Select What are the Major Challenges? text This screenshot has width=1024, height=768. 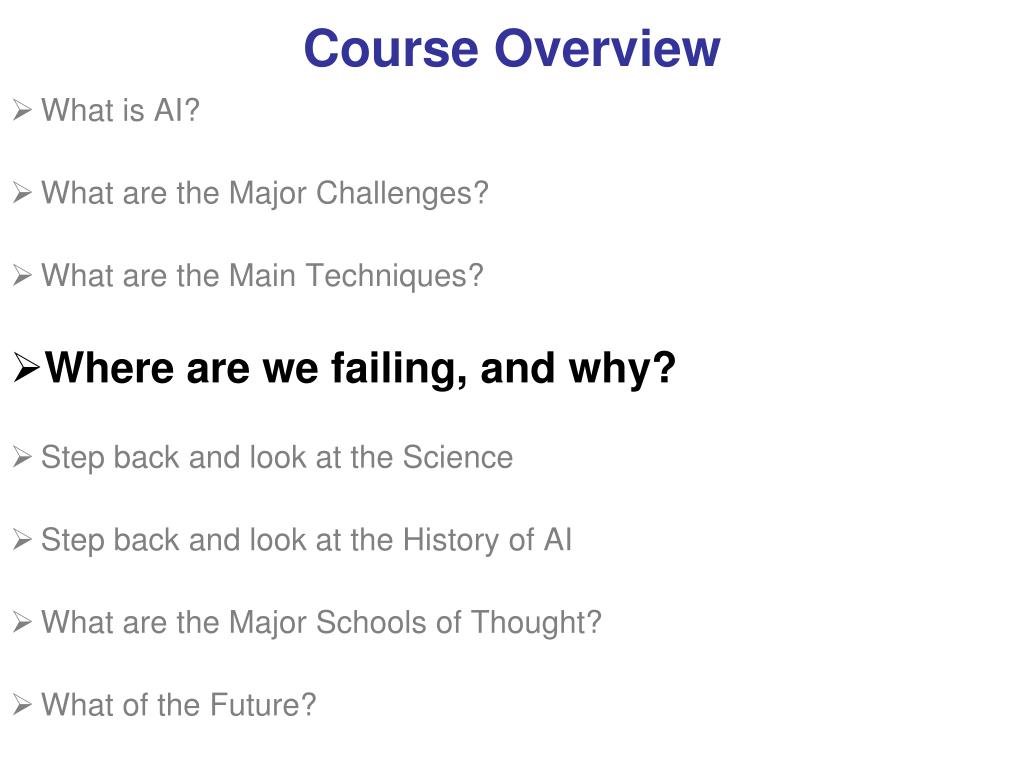(264, 194)
